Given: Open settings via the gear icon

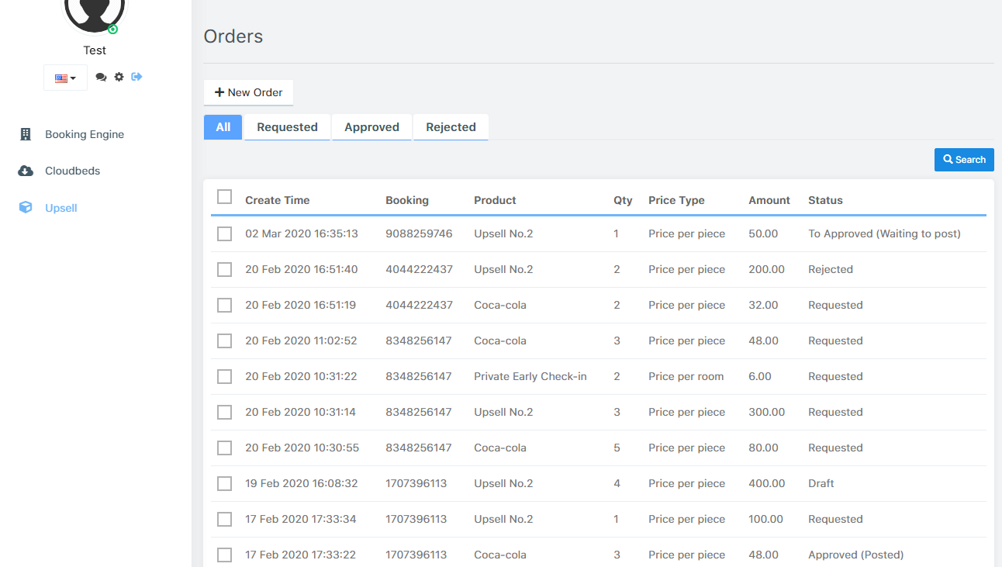Looking at the screenshot, I should tap(119, 77).
